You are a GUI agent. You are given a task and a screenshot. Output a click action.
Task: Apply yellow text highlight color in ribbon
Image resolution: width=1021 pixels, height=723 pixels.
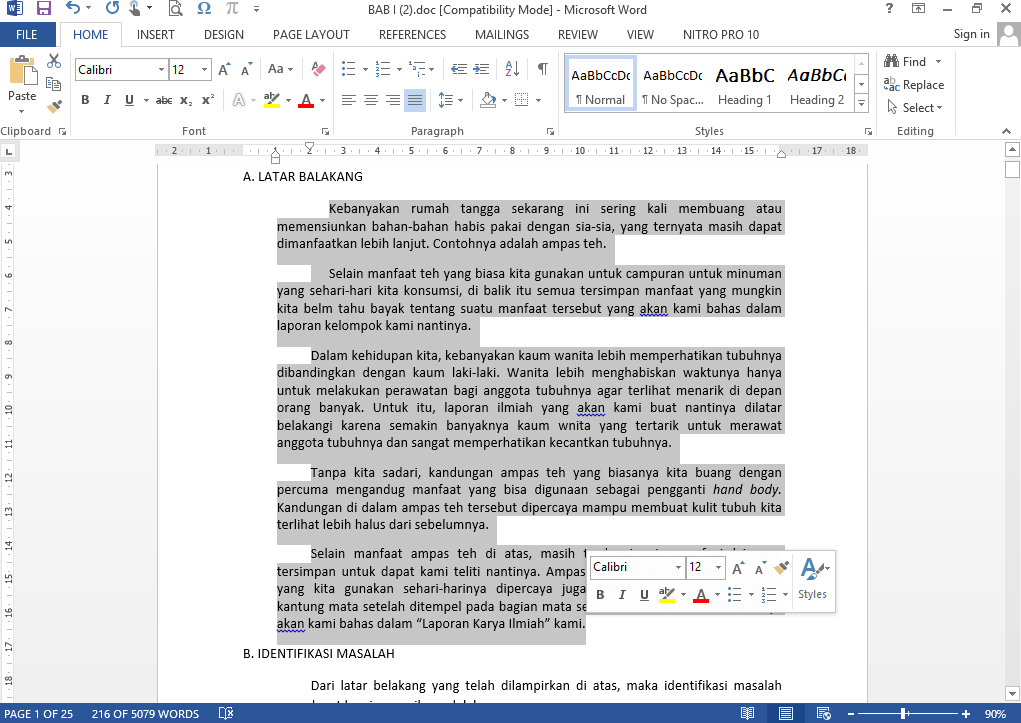[272, 100]
